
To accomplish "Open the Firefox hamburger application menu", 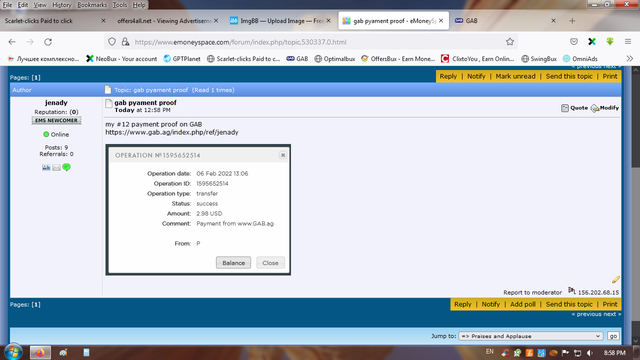I will tap(628, 42).
